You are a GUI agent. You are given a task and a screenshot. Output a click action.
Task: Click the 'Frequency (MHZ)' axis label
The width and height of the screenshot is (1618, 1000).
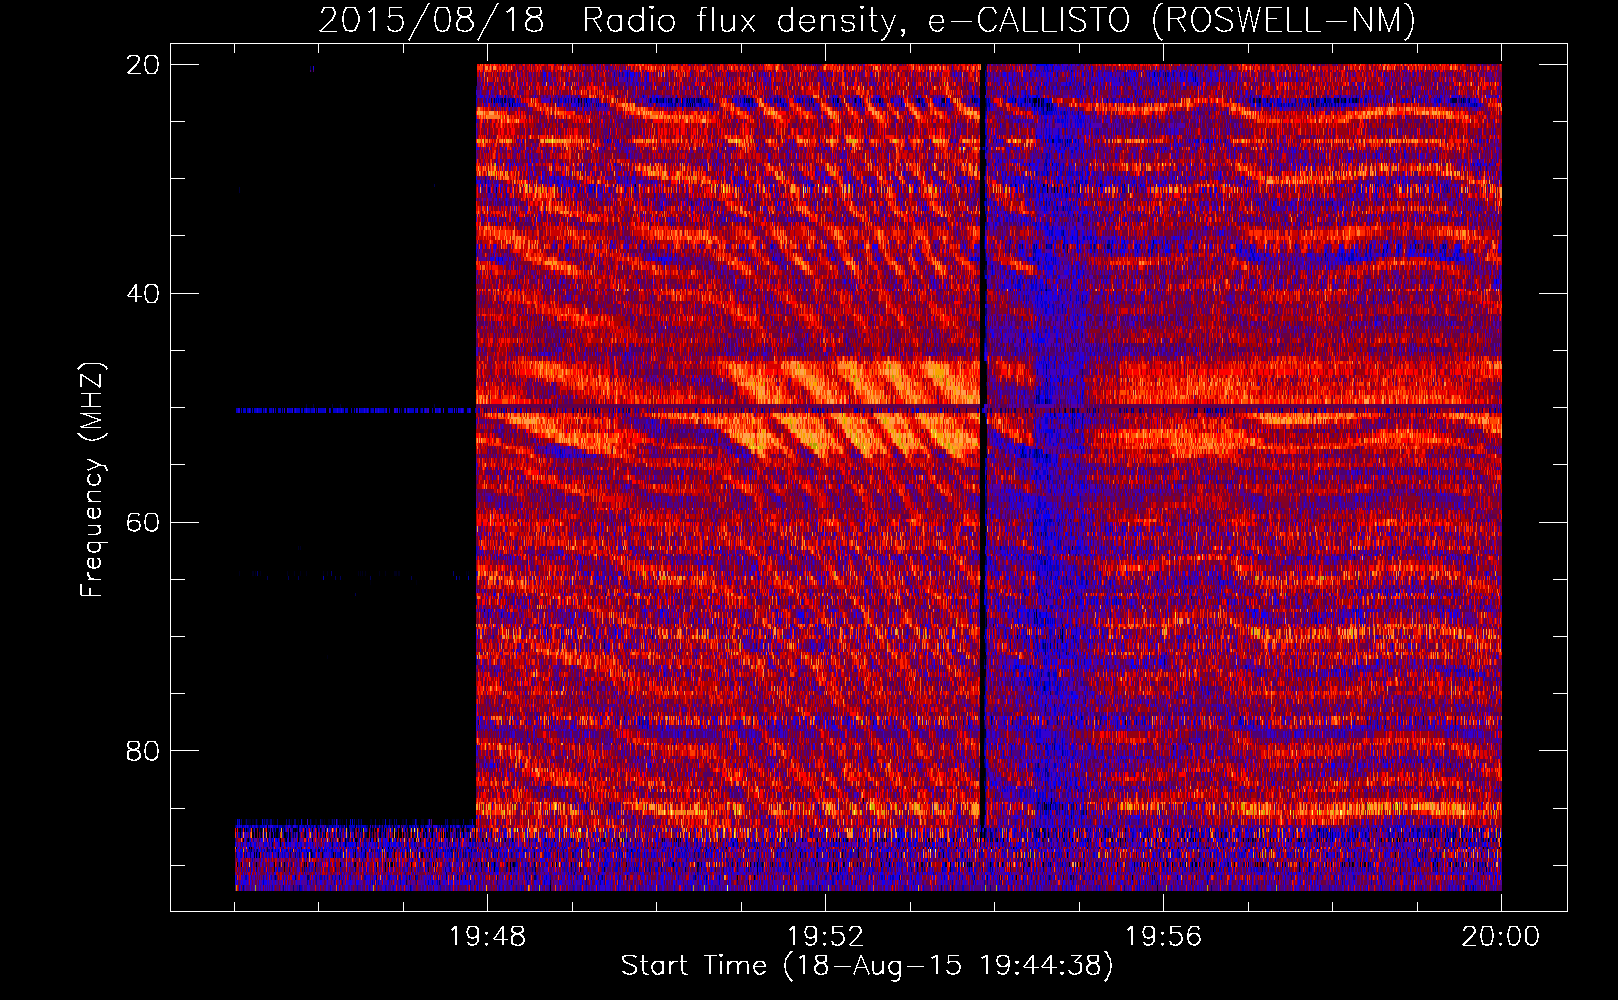92,480
